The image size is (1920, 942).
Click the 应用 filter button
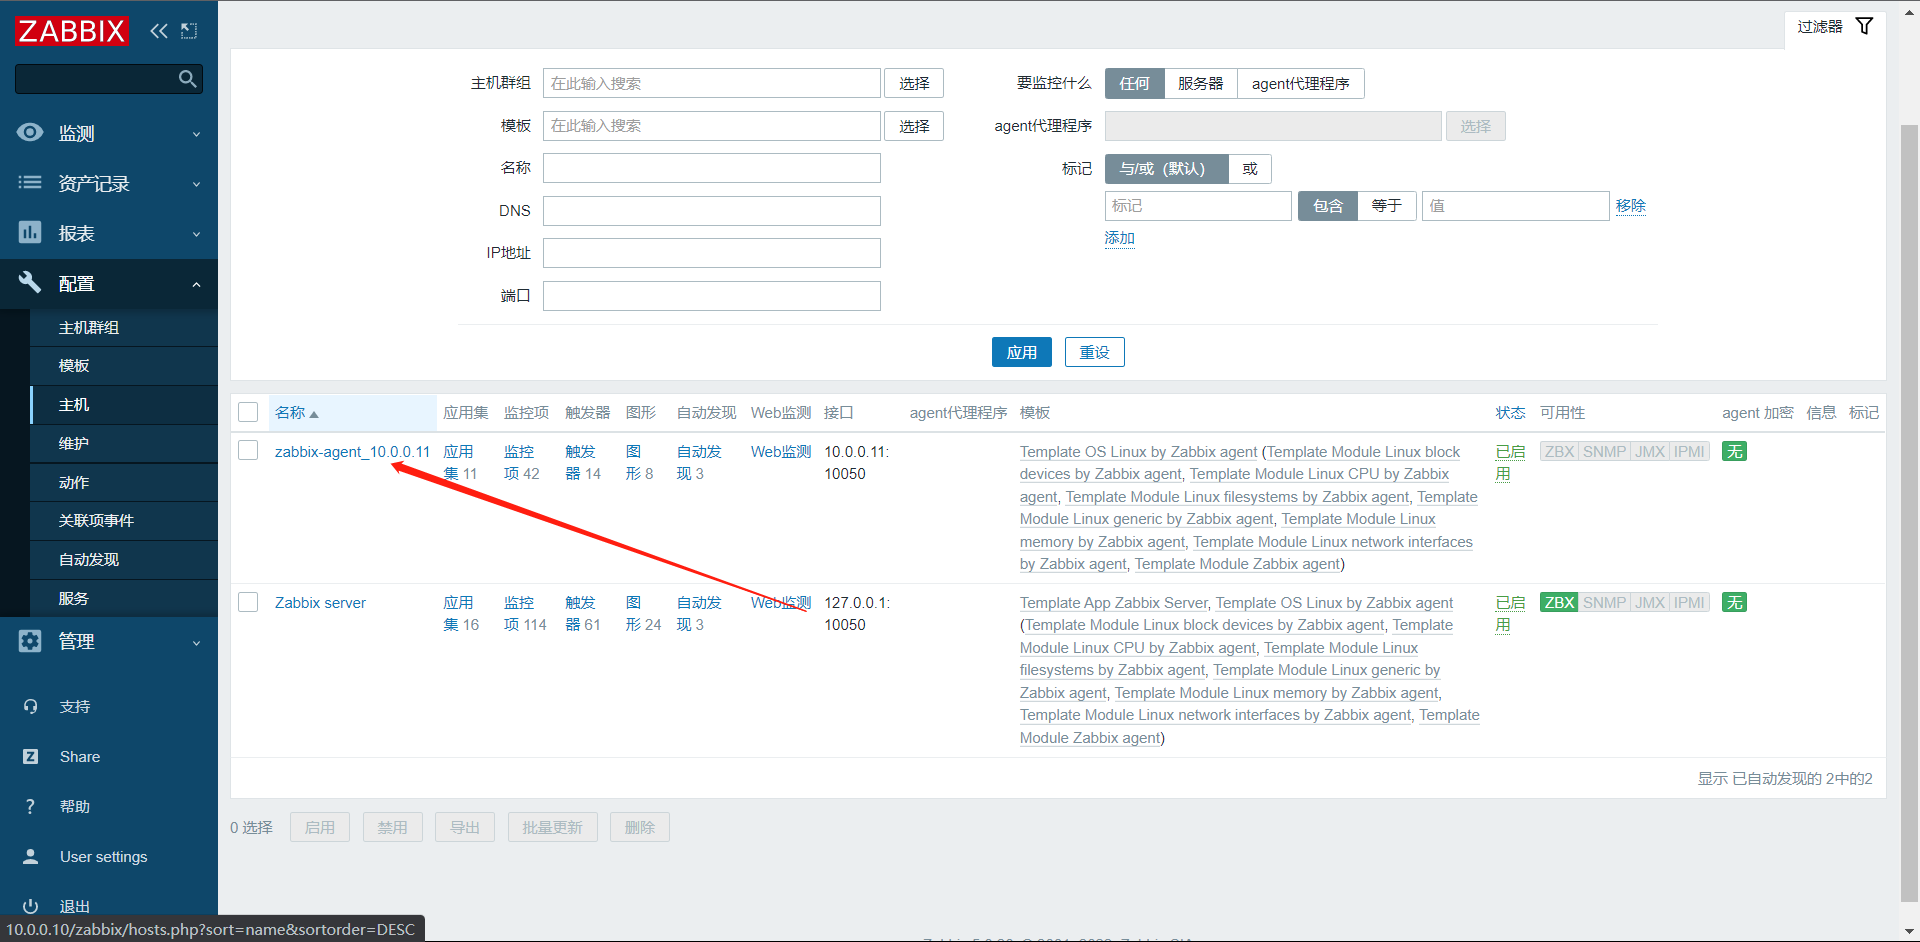(x=1021, y=352)
